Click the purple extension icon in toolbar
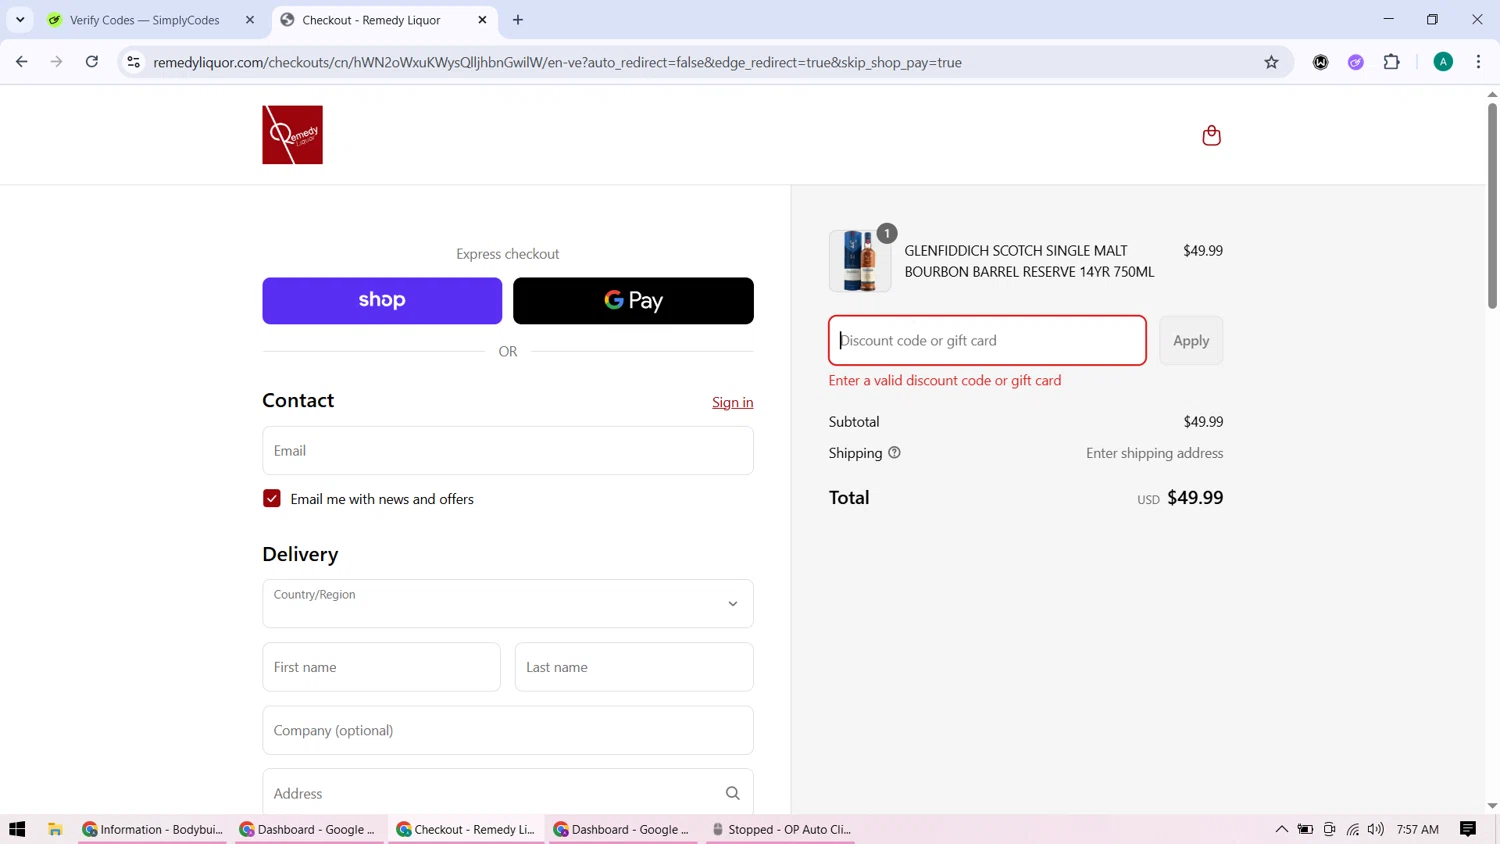This screenshot has width=1500, height=844. pyautogui.click(x=1356, y=62)
